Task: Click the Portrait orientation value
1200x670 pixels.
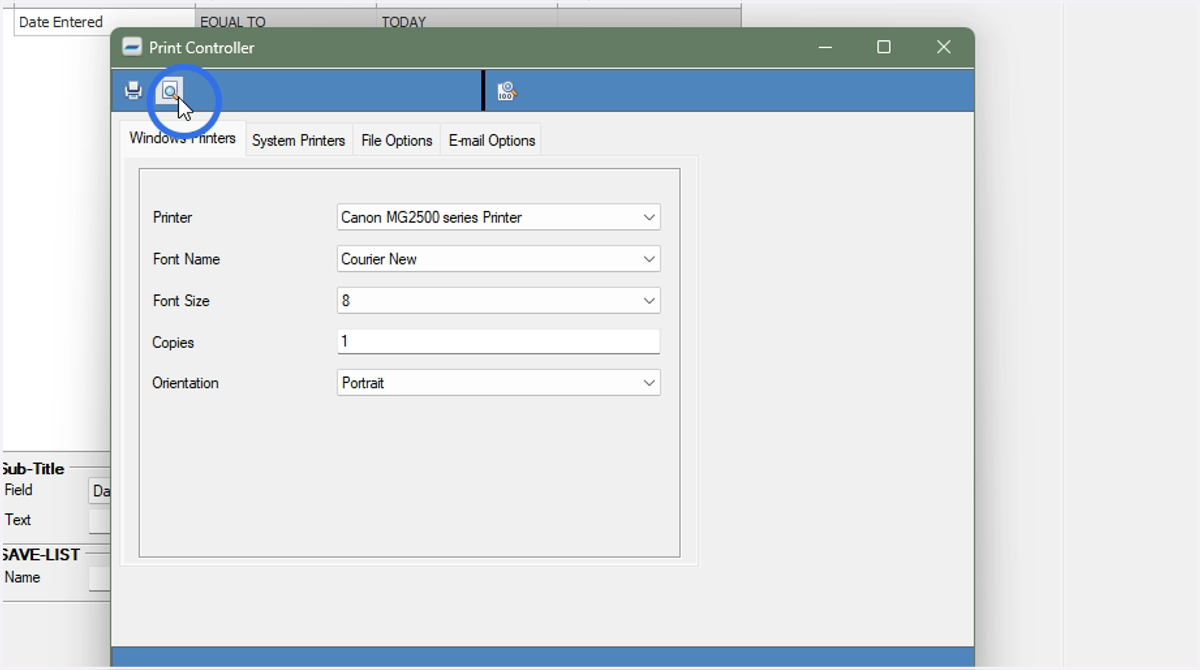Action: [363, 383]
